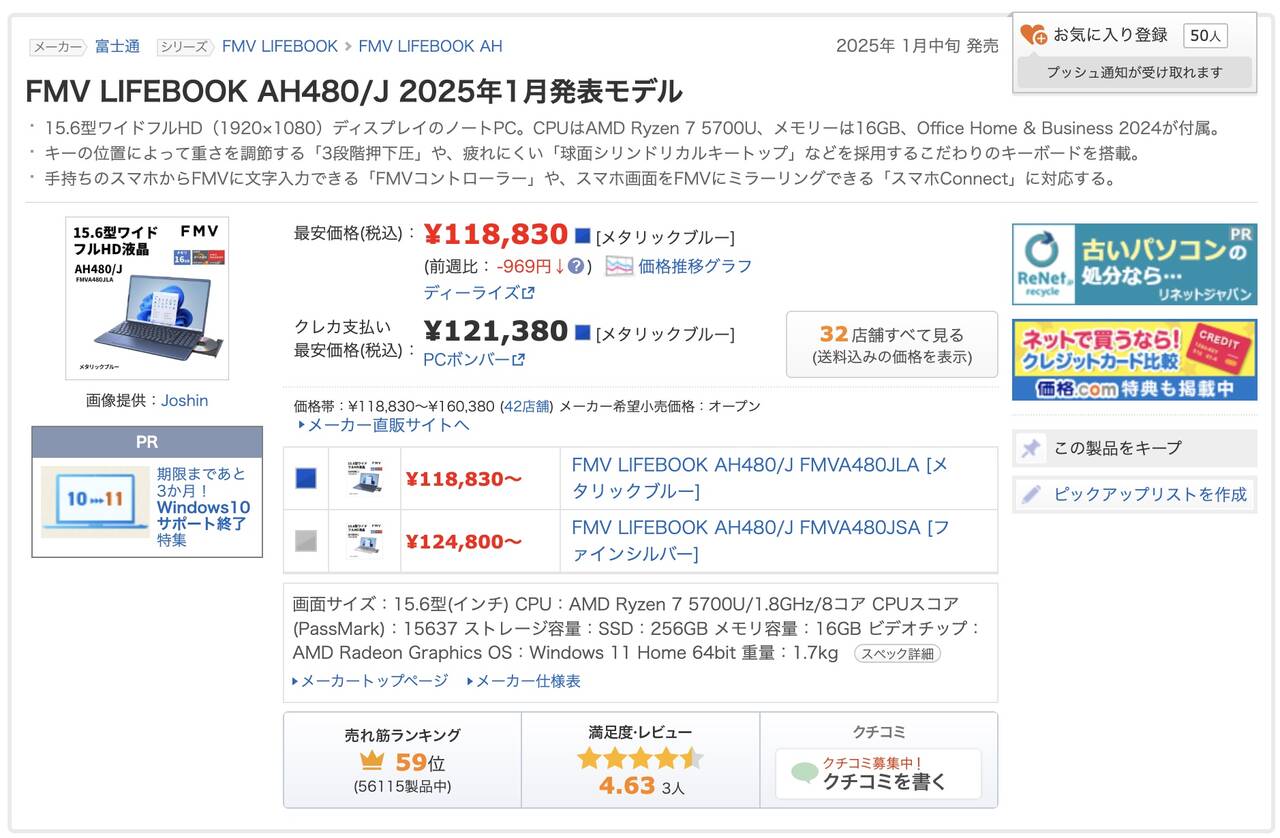Click the main laptop product image
Screen dimensions: 1280x838
pyautogui.click(x=147, y=298)
